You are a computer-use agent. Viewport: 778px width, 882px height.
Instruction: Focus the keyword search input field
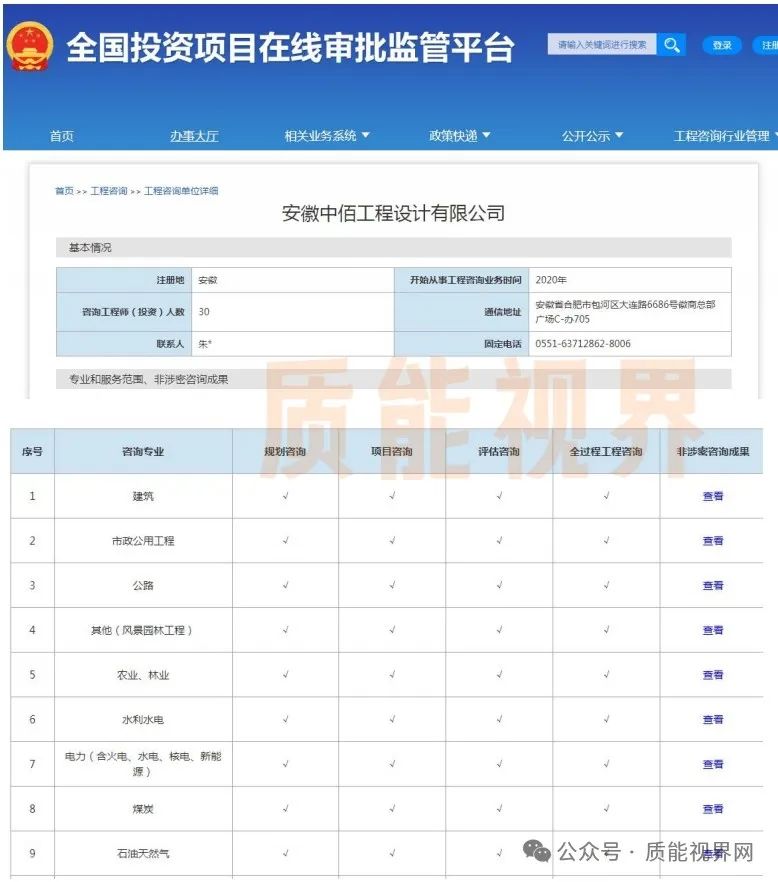(602, 44)
